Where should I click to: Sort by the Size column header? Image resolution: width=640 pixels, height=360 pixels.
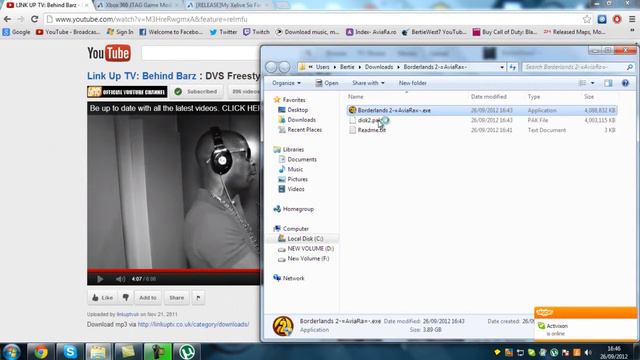(589, 97)
